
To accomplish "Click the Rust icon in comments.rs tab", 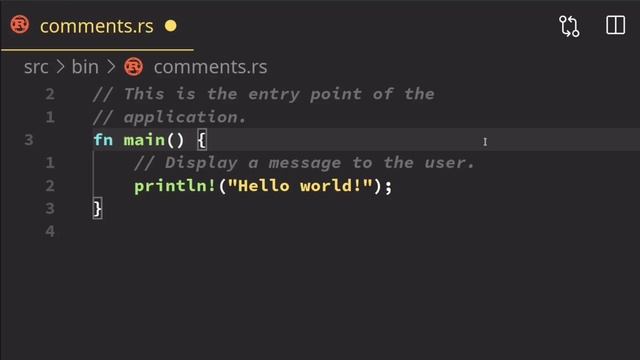I will 20,24.
